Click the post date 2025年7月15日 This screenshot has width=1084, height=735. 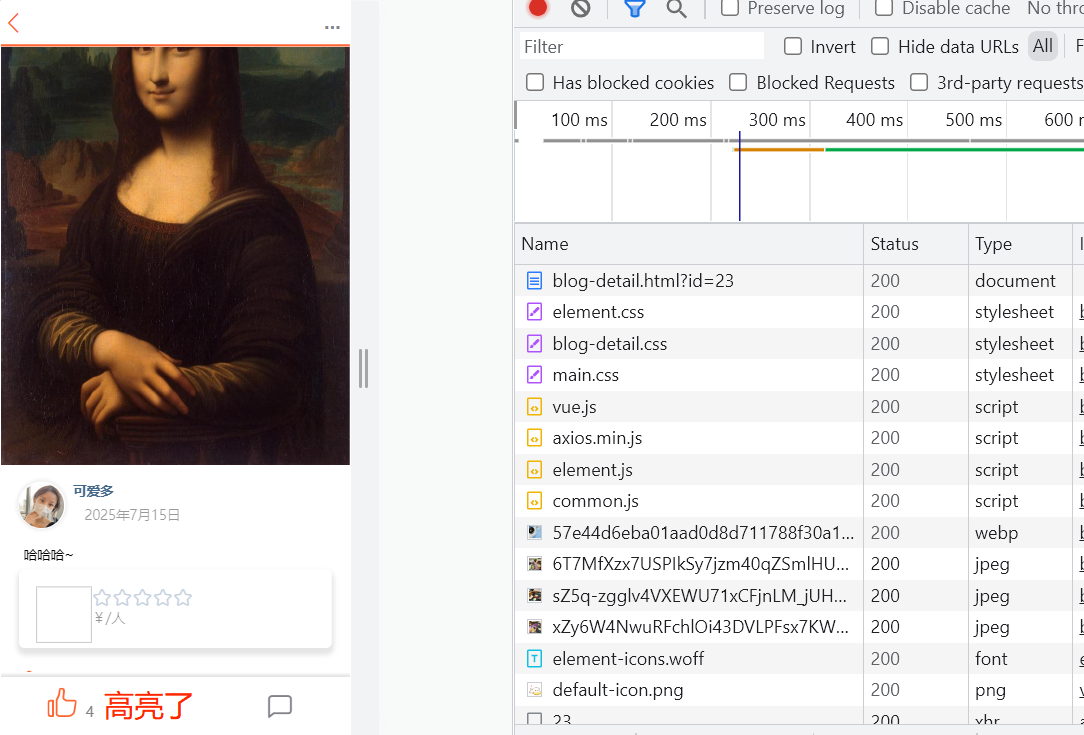coord(132,515)
